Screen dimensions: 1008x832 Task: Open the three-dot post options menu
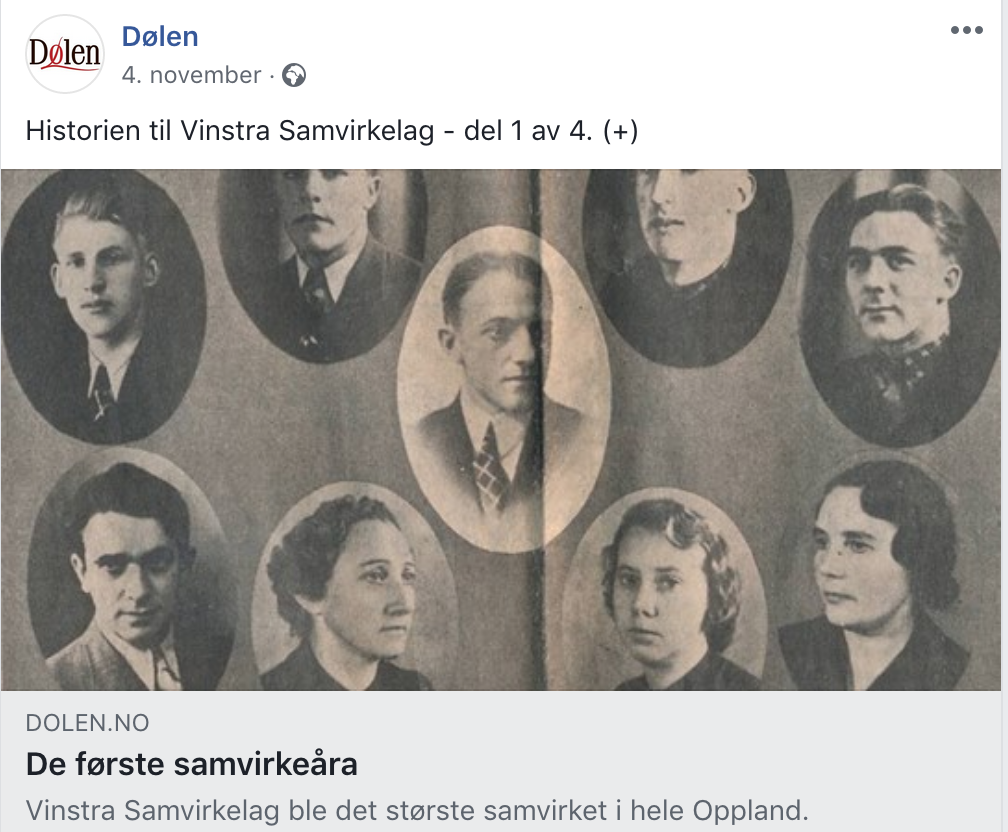pyautogui.click(x=966, y=31)
